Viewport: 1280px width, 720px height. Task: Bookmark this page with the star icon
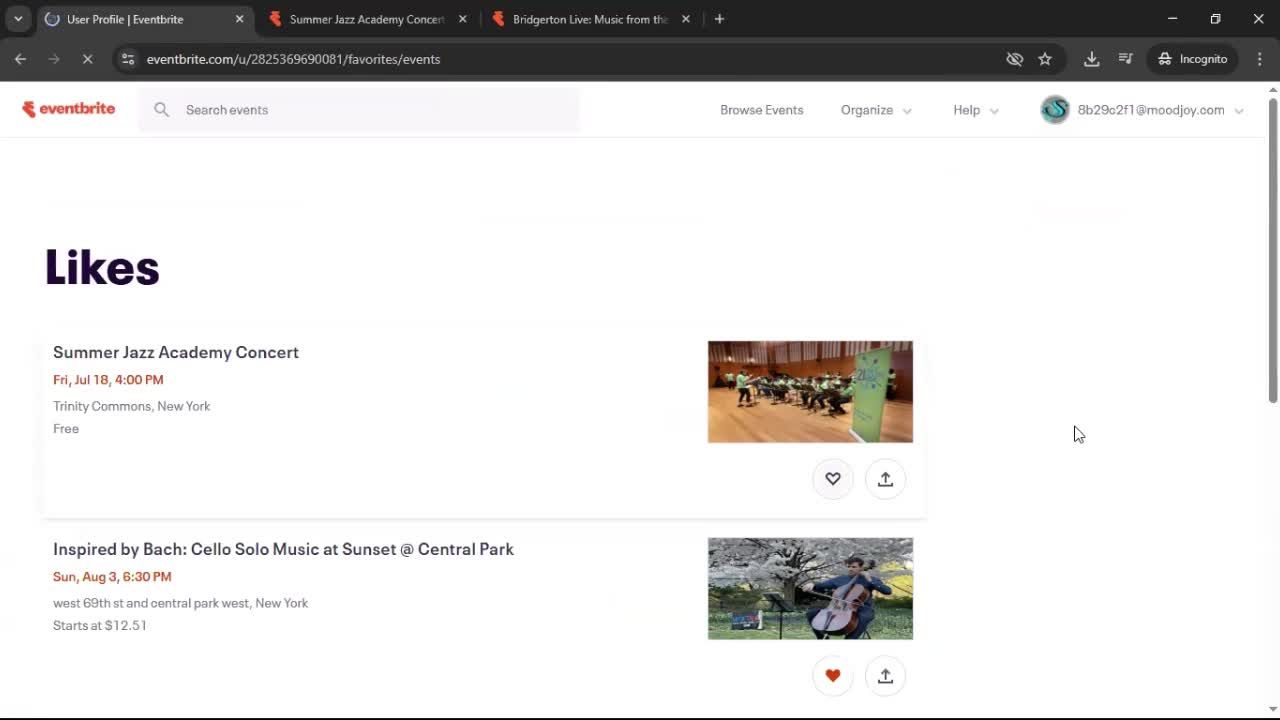coord(1045,59)
